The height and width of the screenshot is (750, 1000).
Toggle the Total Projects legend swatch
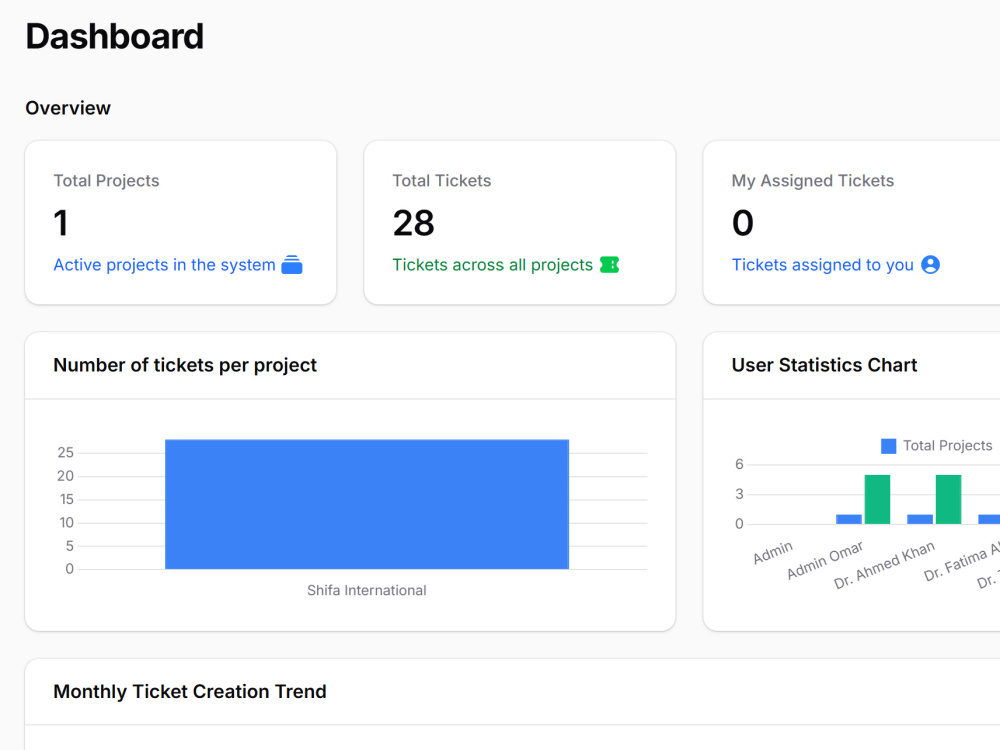(888, 446)
